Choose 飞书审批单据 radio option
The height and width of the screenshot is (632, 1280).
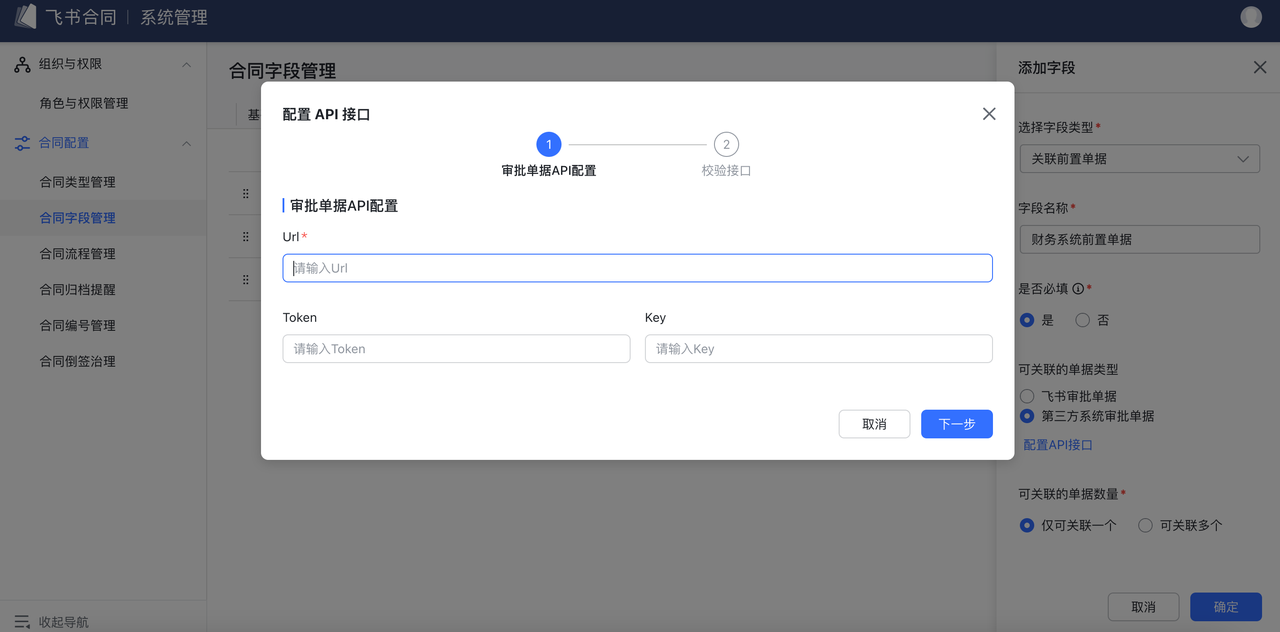pos(1027,396)
